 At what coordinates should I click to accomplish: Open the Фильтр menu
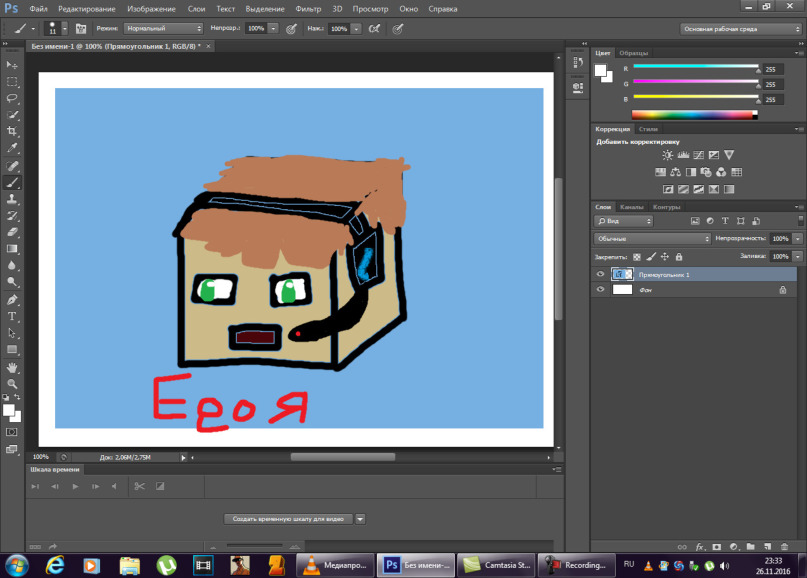coord(308,8)
